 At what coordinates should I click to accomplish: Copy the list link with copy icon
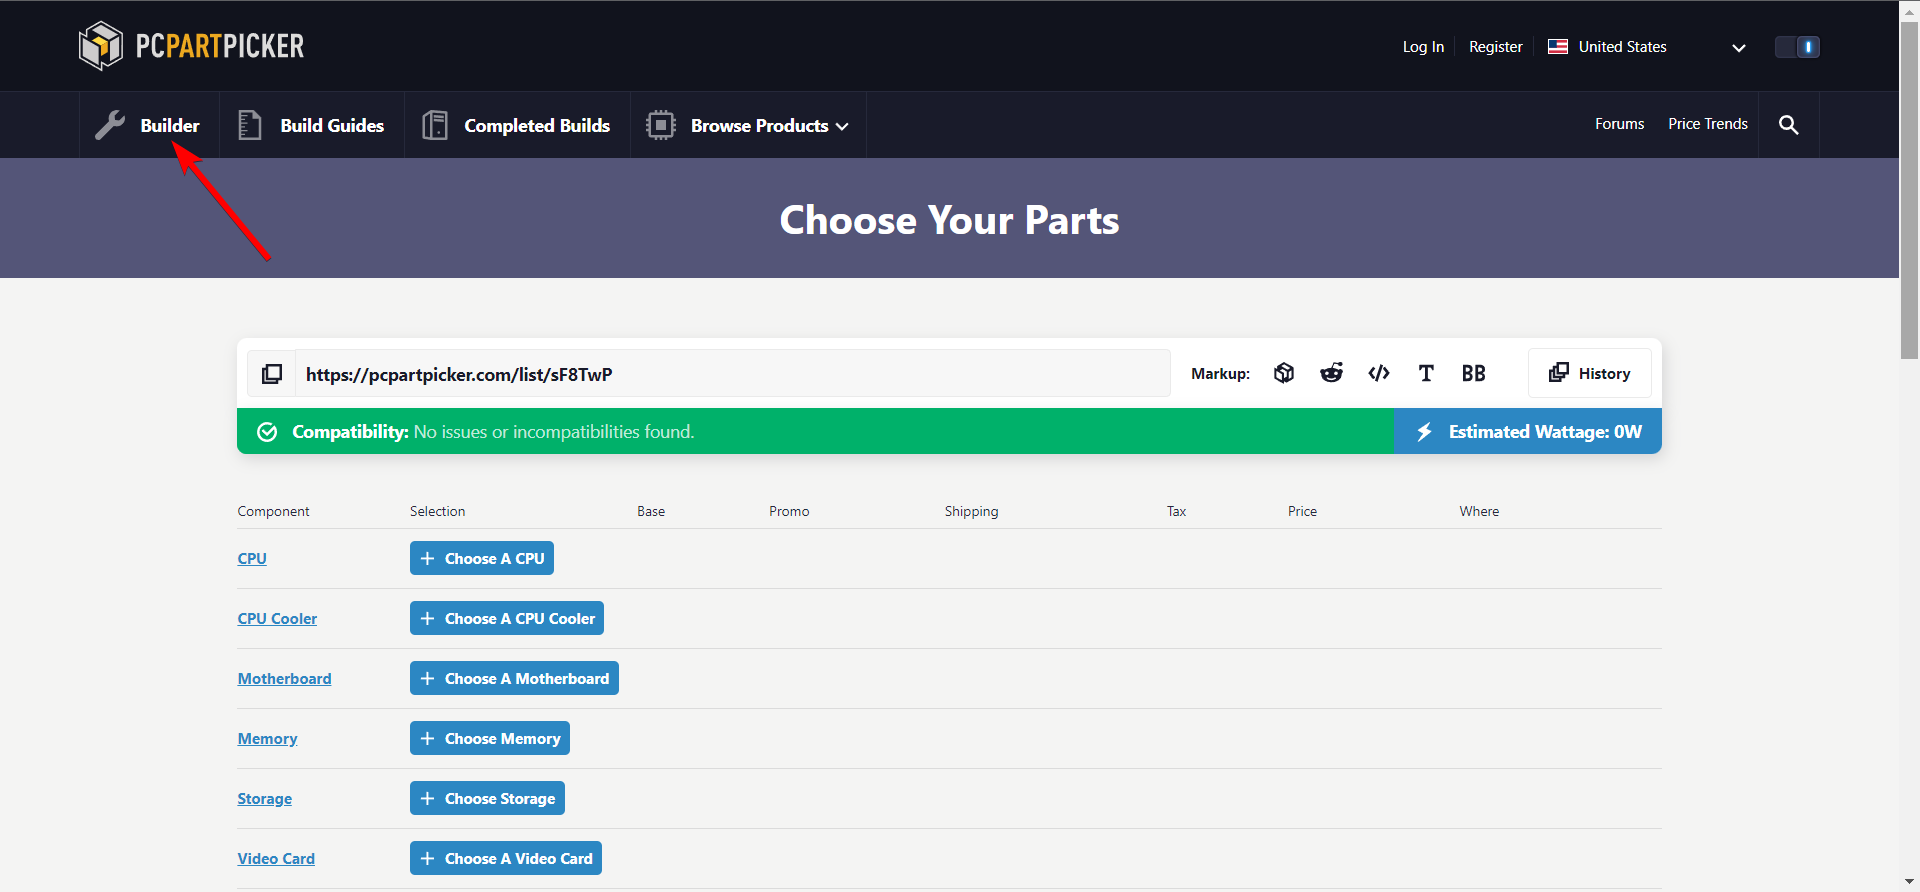click(272, 374)
